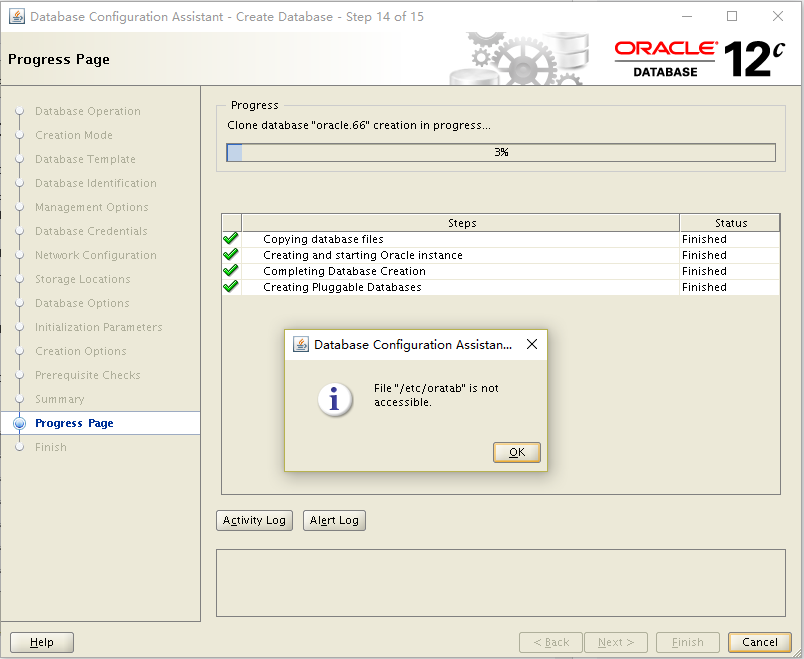Select row 'Creating Pluggable Databases'

pos(501,287)
